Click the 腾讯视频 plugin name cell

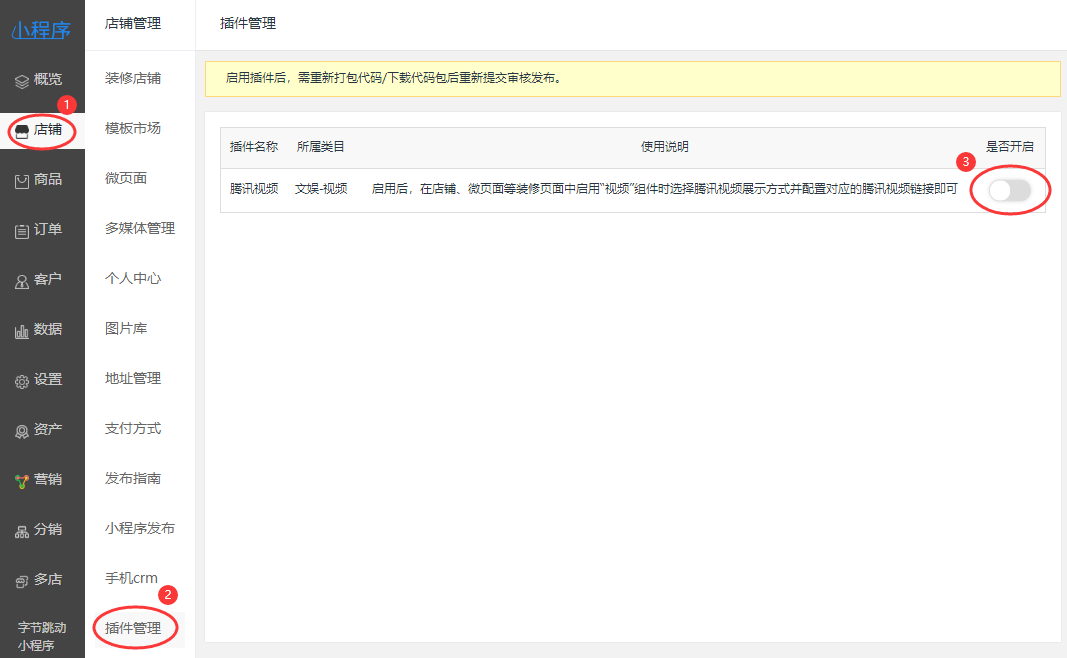[254, 188]
